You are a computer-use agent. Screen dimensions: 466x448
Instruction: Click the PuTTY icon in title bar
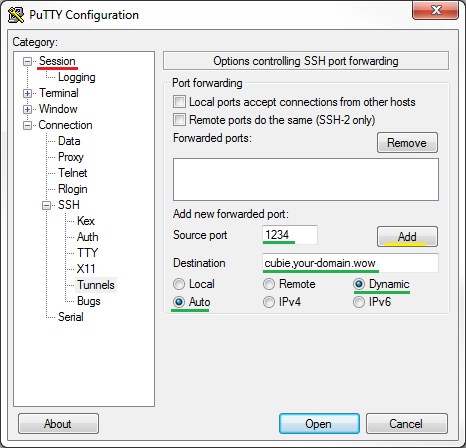click(16, 15)
